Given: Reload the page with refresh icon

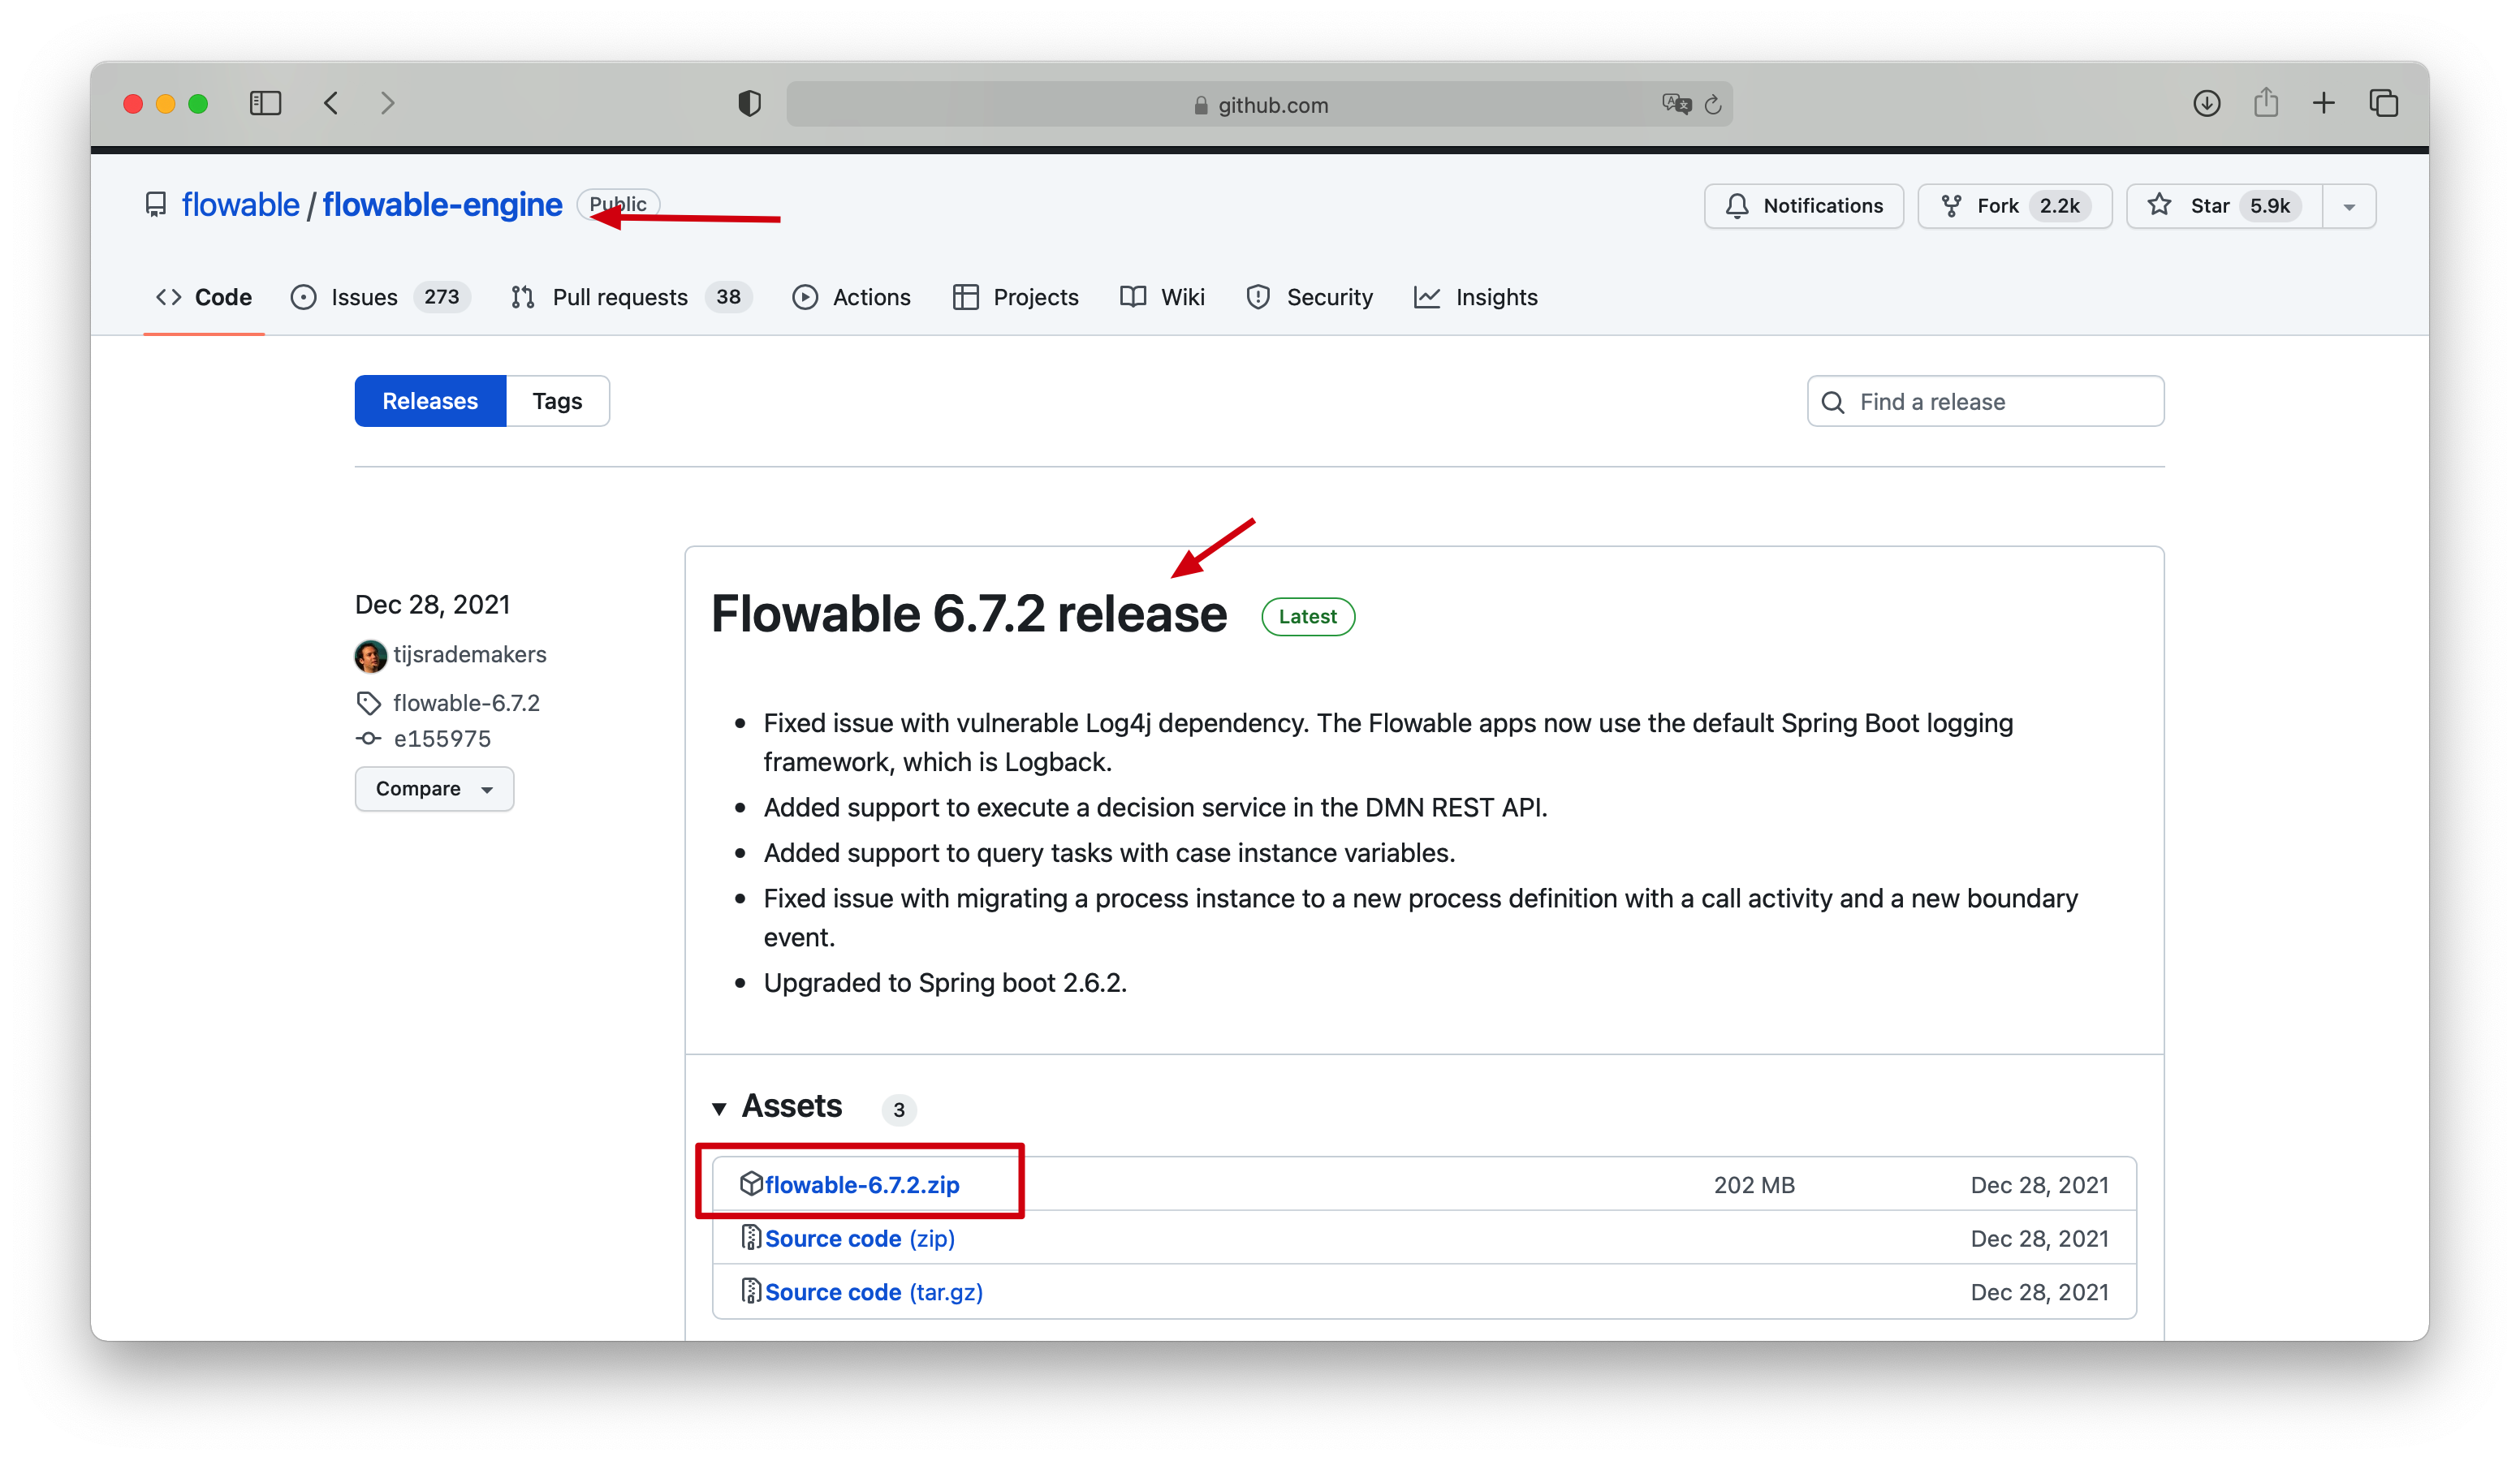Looking at the screenshot, I should click(x=1713, y=104).
